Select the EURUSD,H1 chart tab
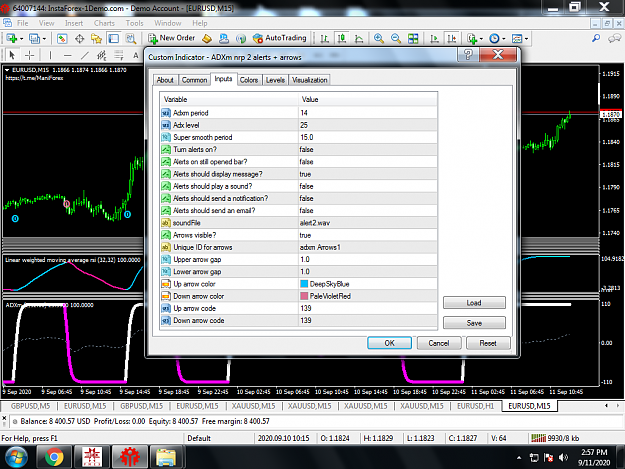 (475, 406)
